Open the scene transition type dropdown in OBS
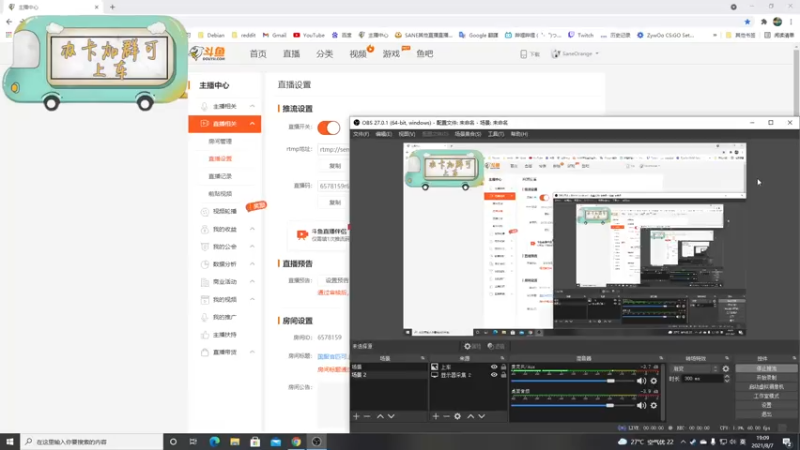 click(x=694, y=368)
